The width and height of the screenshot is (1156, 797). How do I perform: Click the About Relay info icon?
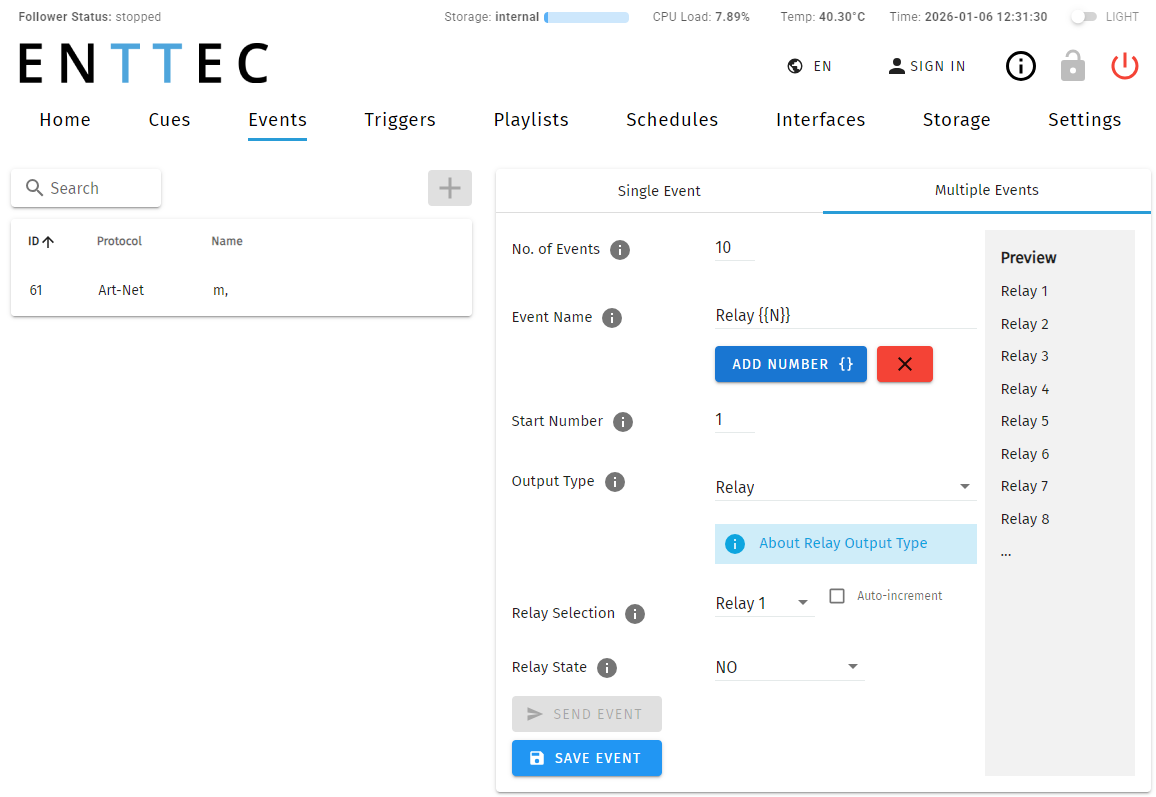pyautogui.click(x=735, y=544)
